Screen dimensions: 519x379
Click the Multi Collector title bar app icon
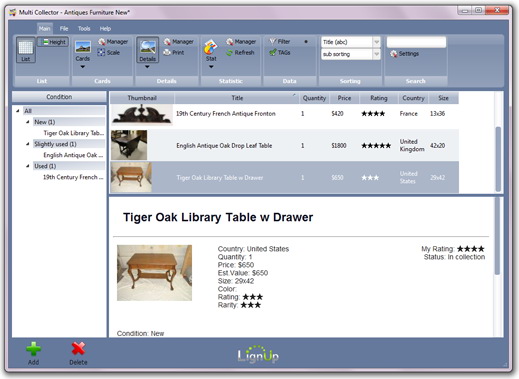(x=13, y=12)
